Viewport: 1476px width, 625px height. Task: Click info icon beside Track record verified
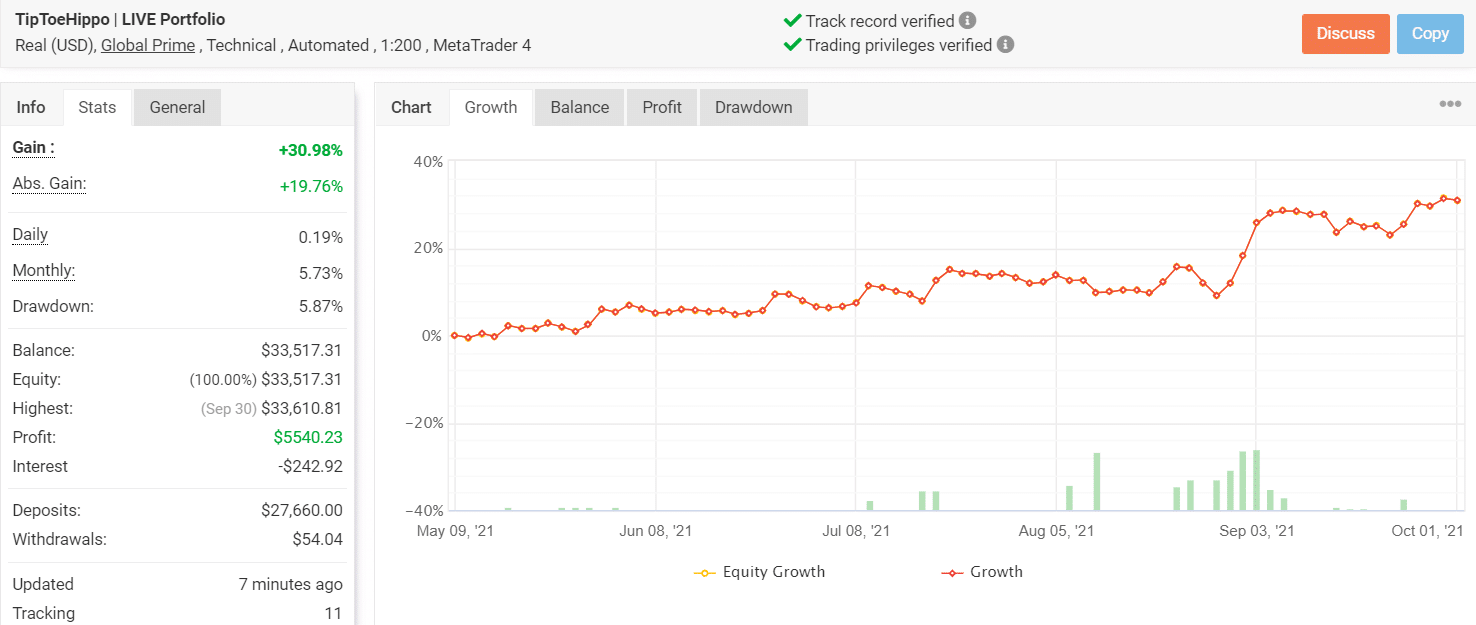click(x=967, y=21)
